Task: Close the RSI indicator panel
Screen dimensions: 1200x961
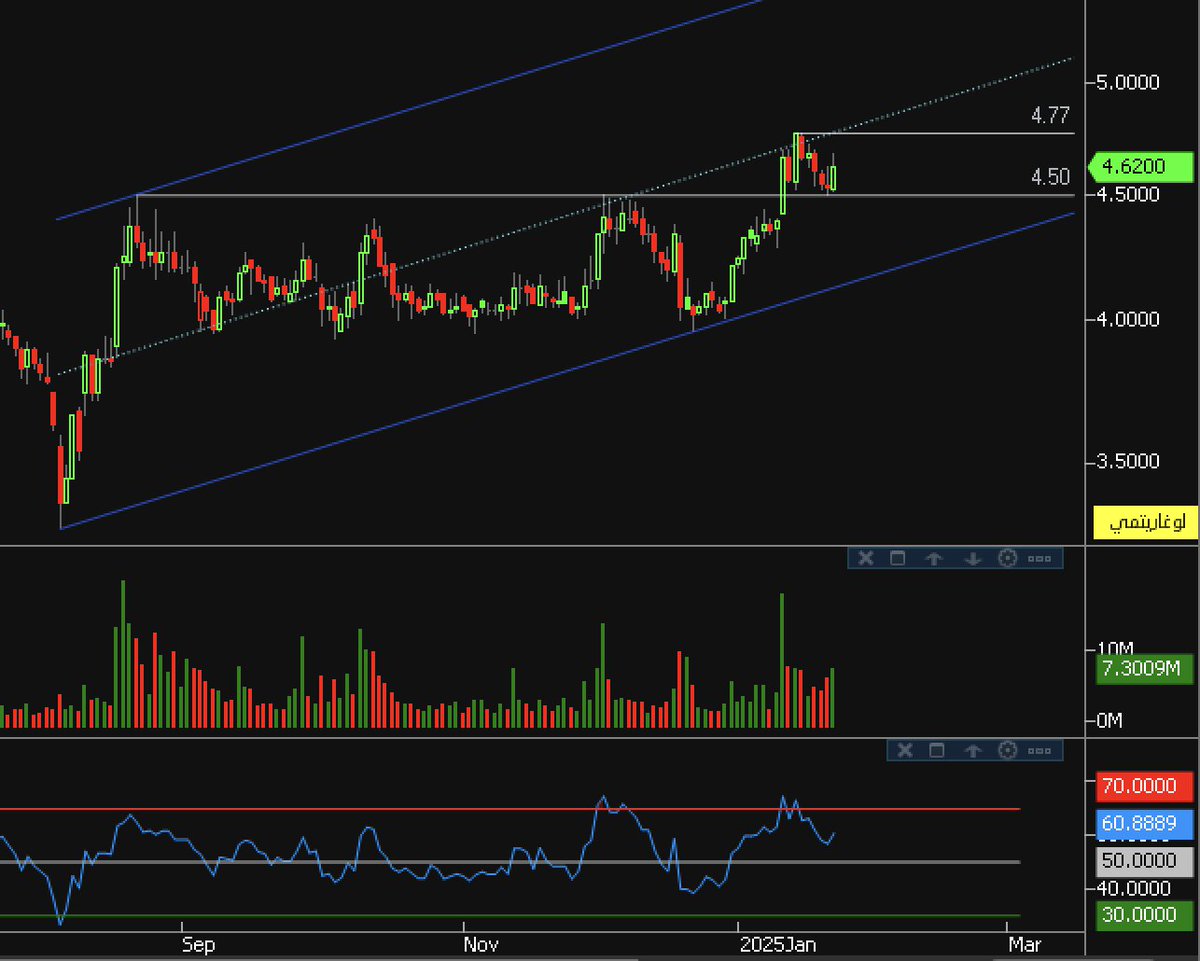Action: 904,750
